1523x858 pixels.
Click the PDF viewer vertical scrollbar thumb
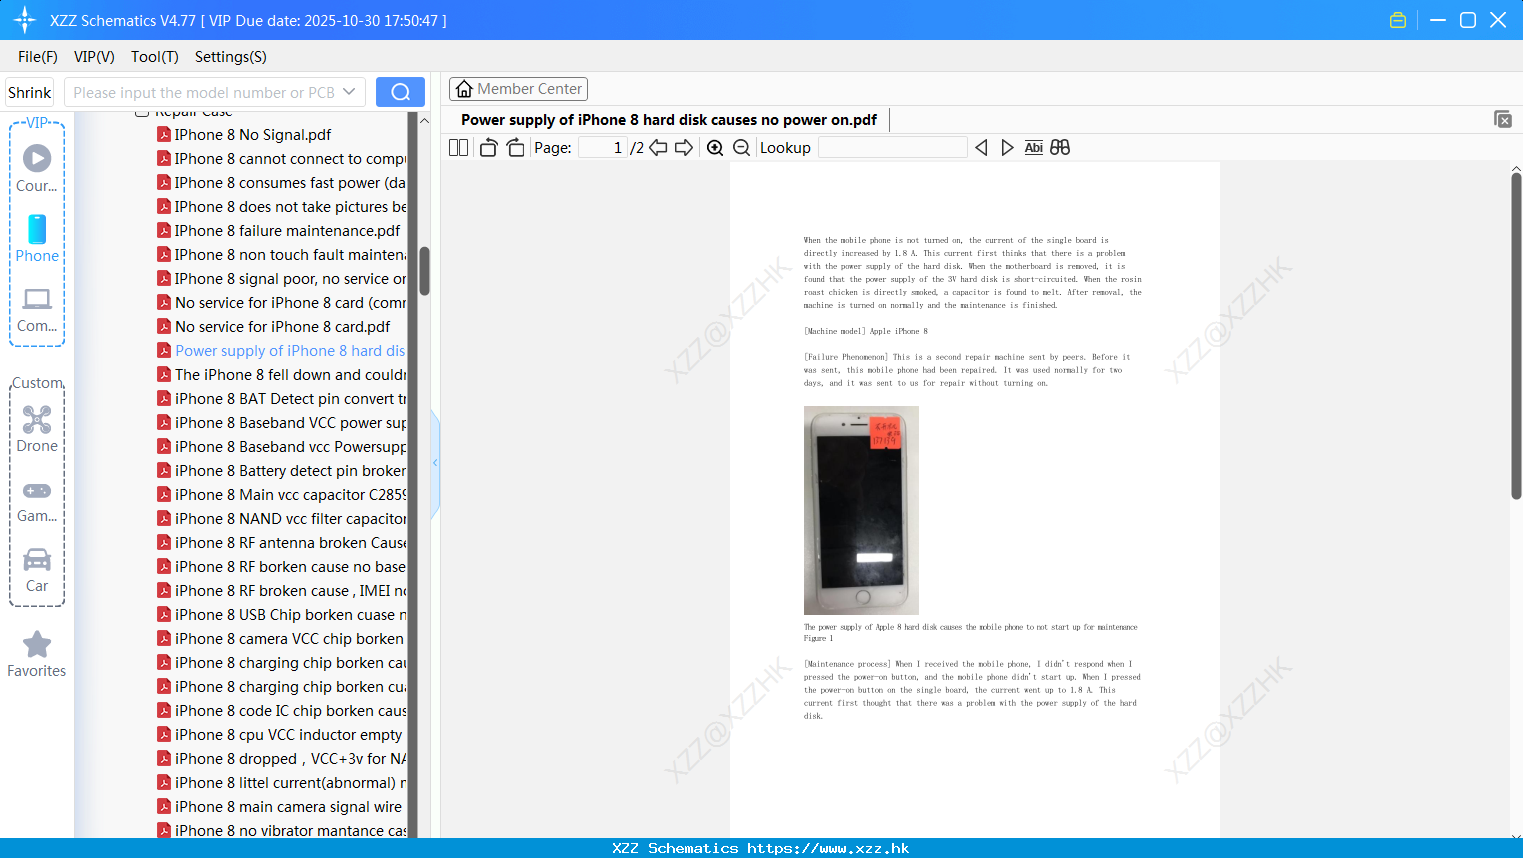[1516, 337]
